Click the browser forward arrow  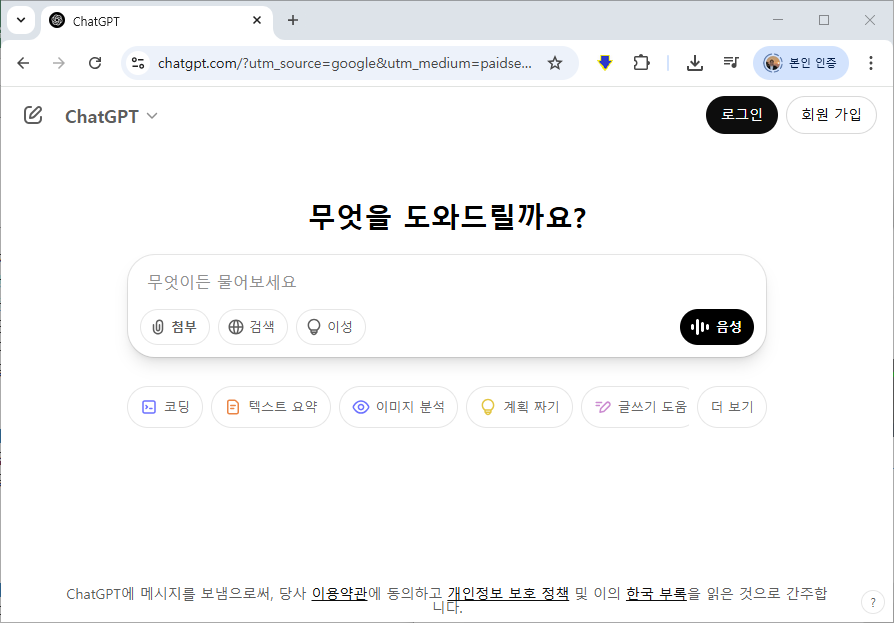click(x=59, y=63)
